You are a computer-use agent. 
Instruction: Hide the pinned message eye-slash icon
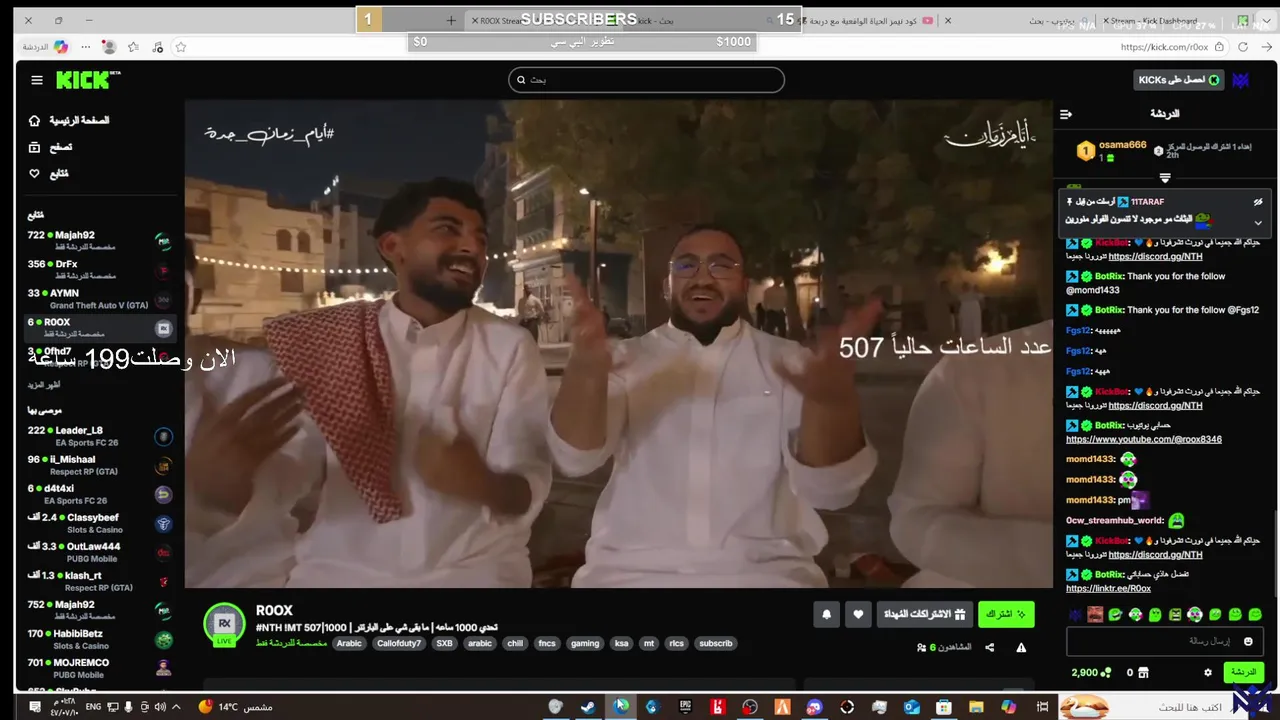[x=1258, y=202]
